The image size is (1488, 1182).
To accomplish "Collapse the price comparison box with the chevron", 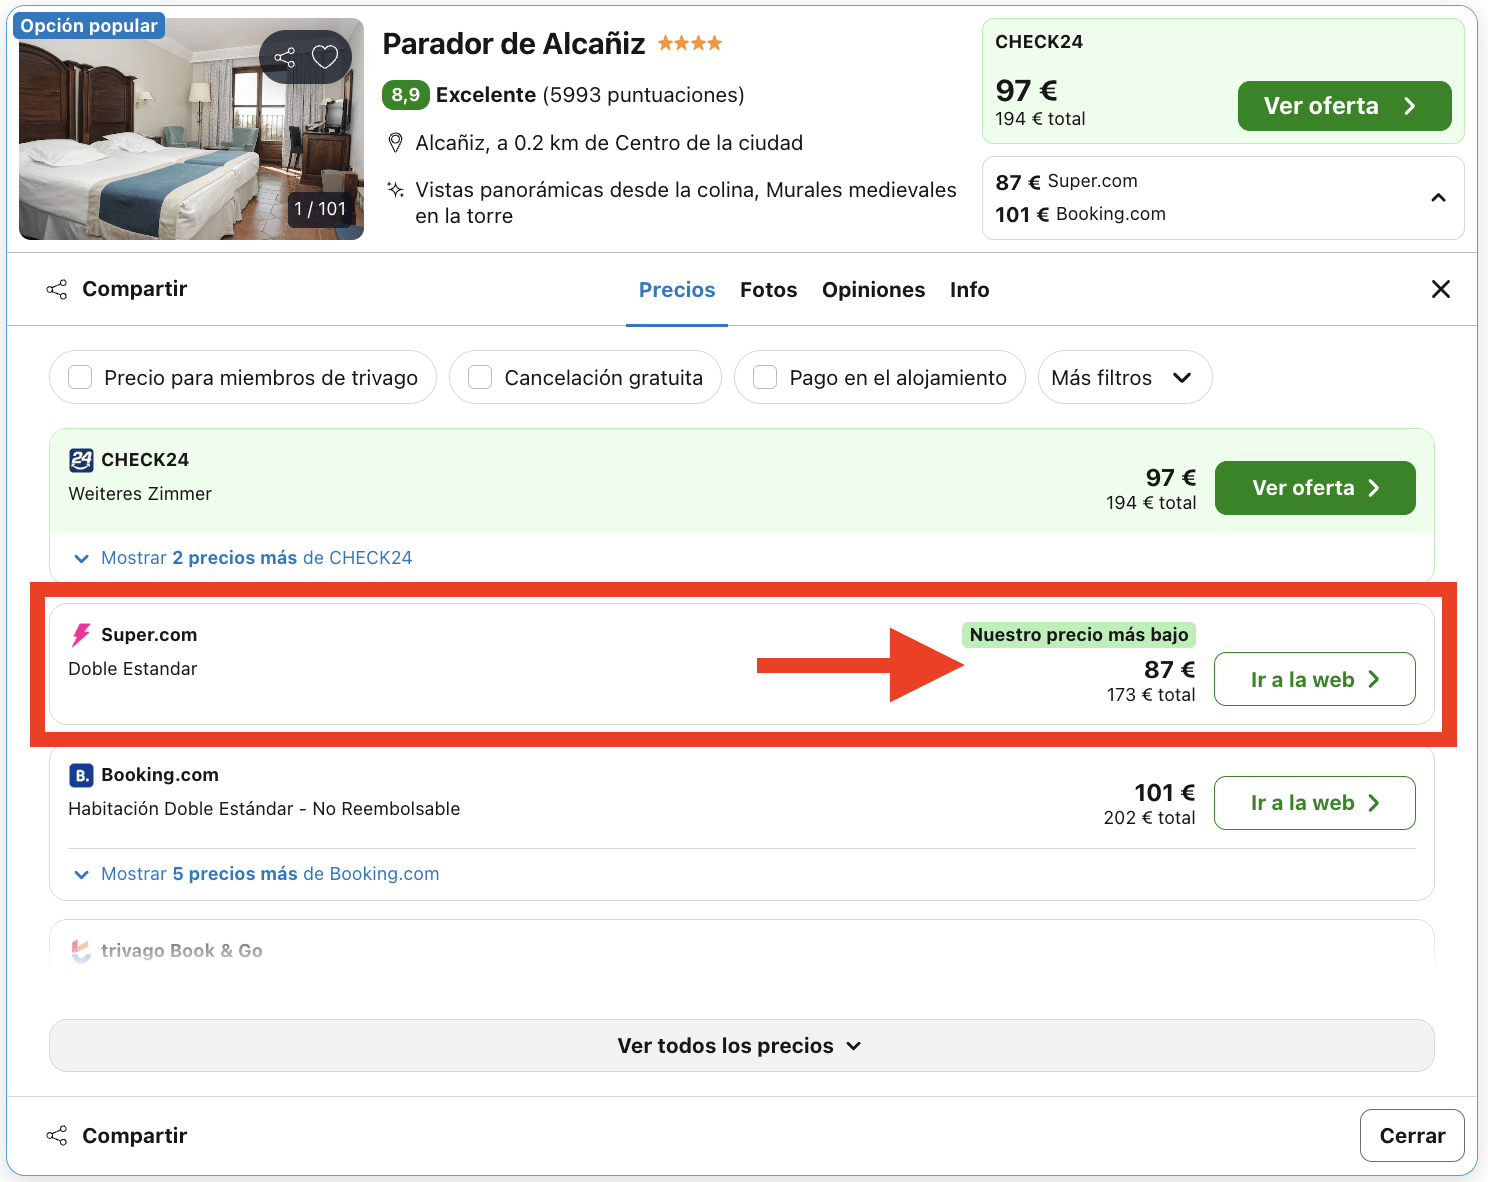I will tap(1438, 198).
